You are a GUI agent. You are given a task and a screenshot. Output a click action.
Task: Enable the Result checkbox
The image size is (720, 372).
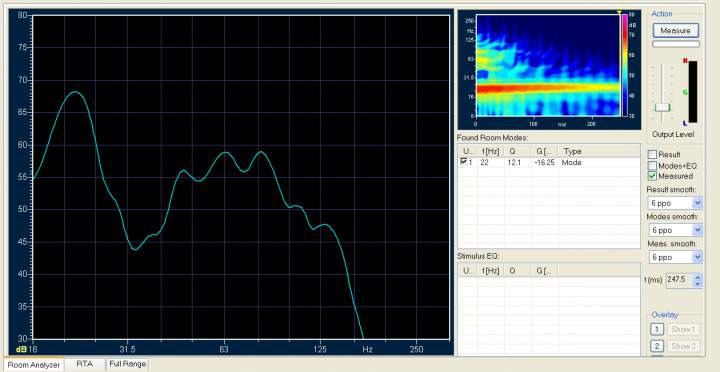pos(652,154)
